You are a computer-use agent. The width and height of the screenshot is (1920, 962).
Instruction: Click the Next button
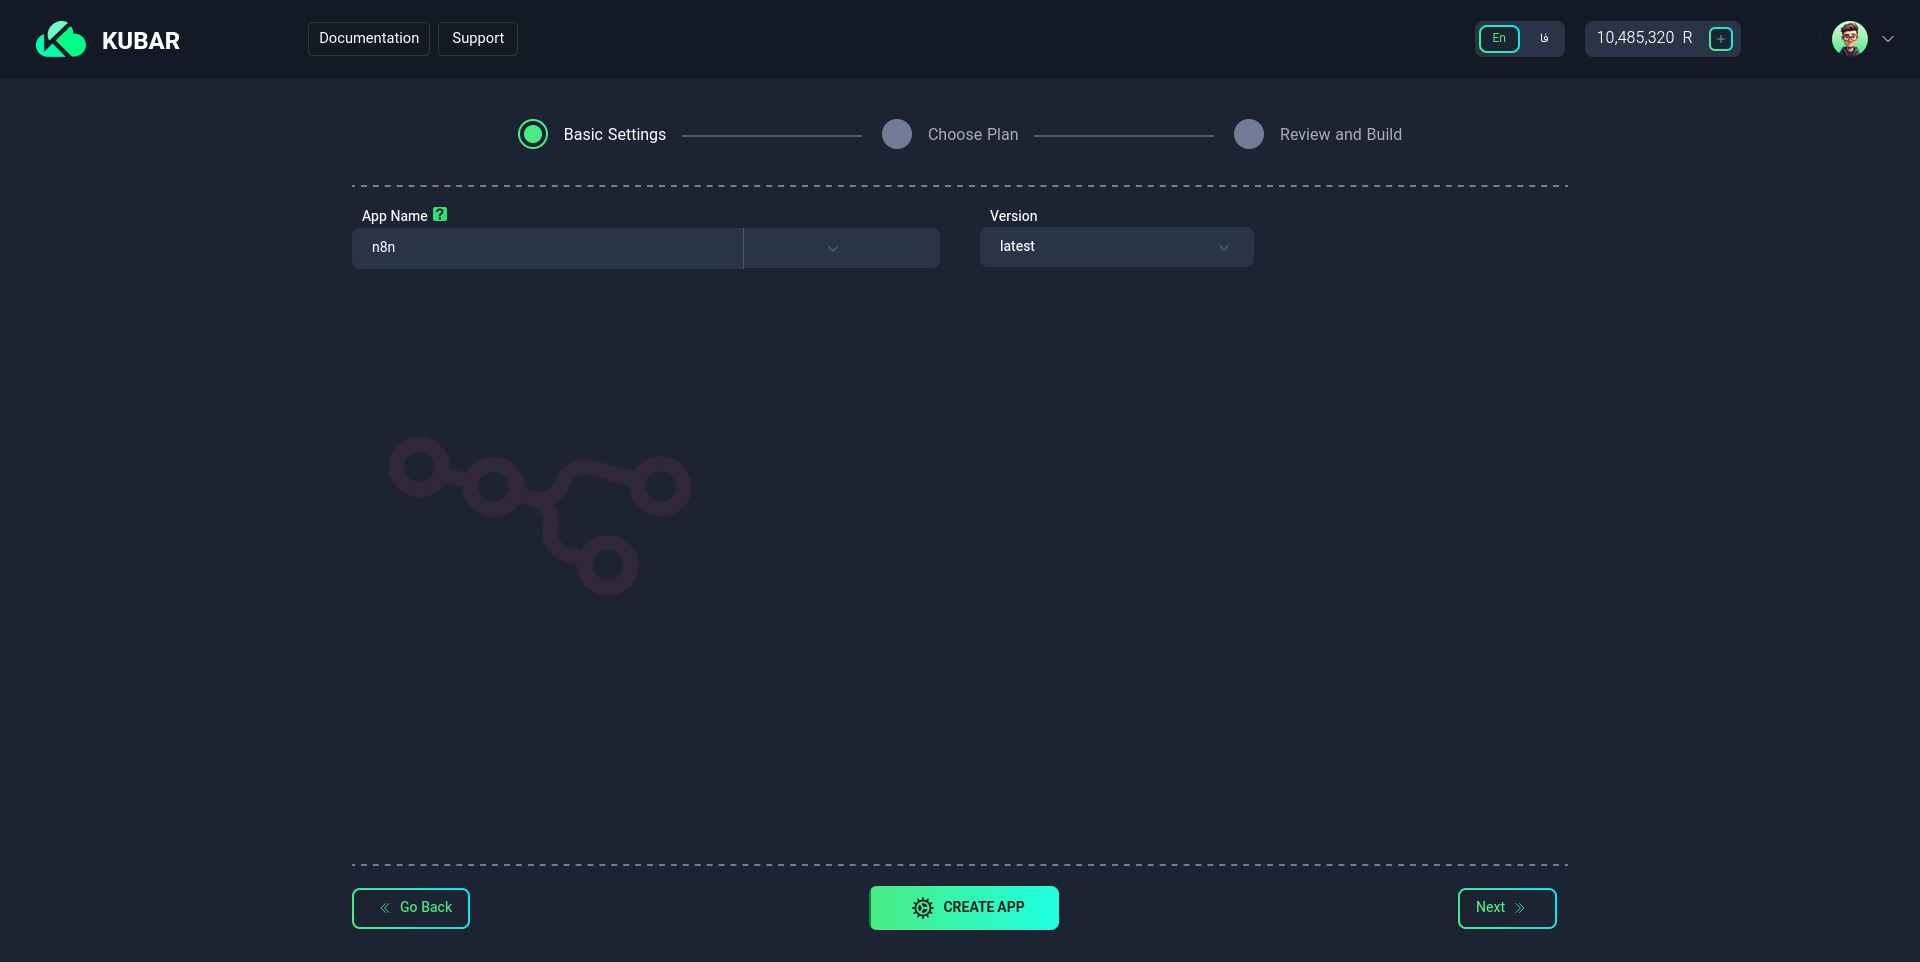tap(1507, 908)
